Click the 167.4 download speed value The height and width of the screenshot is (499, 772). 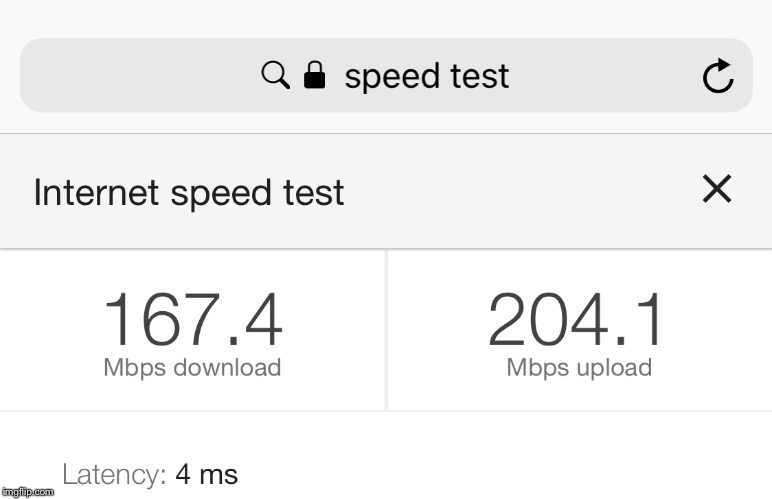coord(193,320)
